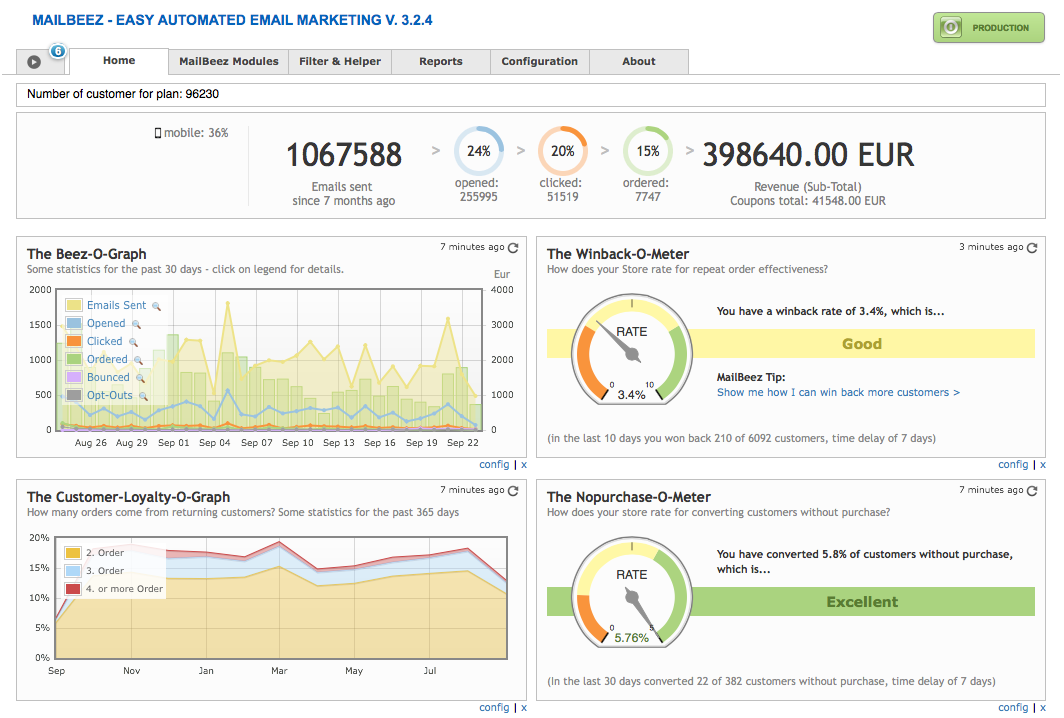Click the Winback-O-Meter rate gauge
This screenshot has width=1064, height=718.
click(x=632, y=350)
